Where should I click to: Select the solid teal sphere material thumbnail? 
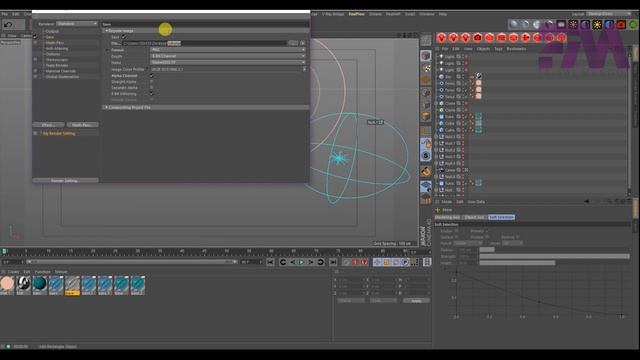40,284
